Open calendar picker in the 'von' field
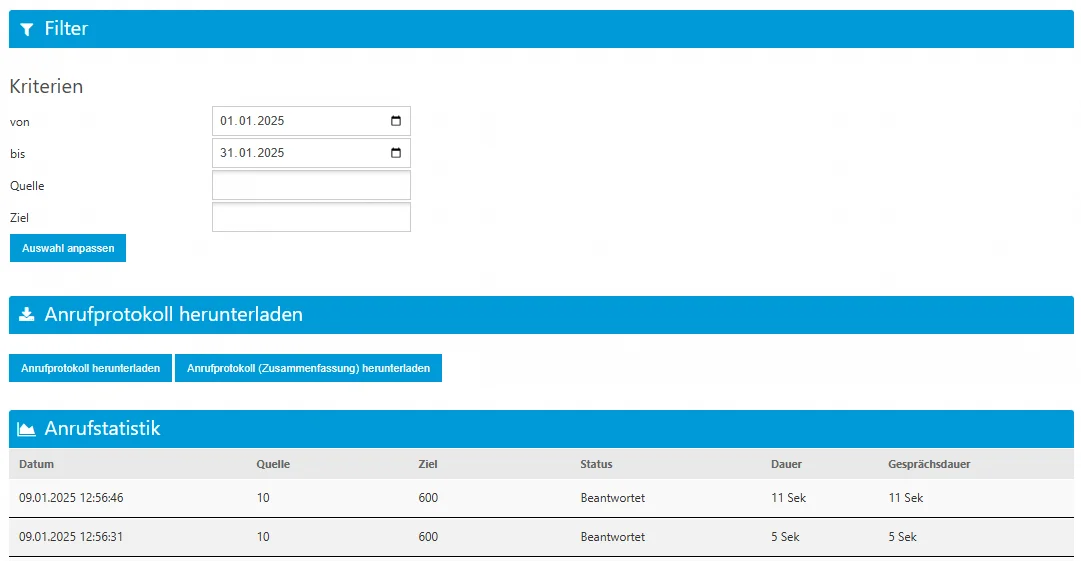Viewport: 1081px width, 561px height. 396,121
